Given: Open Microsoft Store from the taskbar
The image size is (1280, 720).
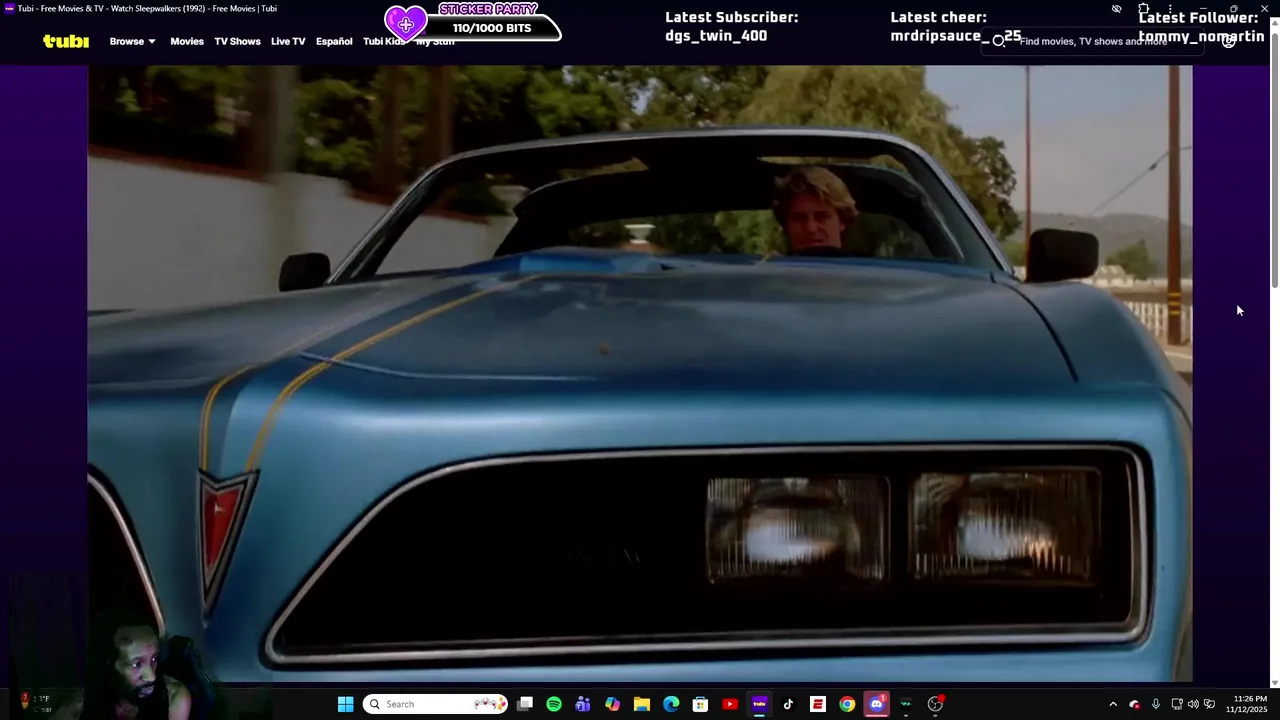Looking at the screenshot, I should click(x=700, y=704).
